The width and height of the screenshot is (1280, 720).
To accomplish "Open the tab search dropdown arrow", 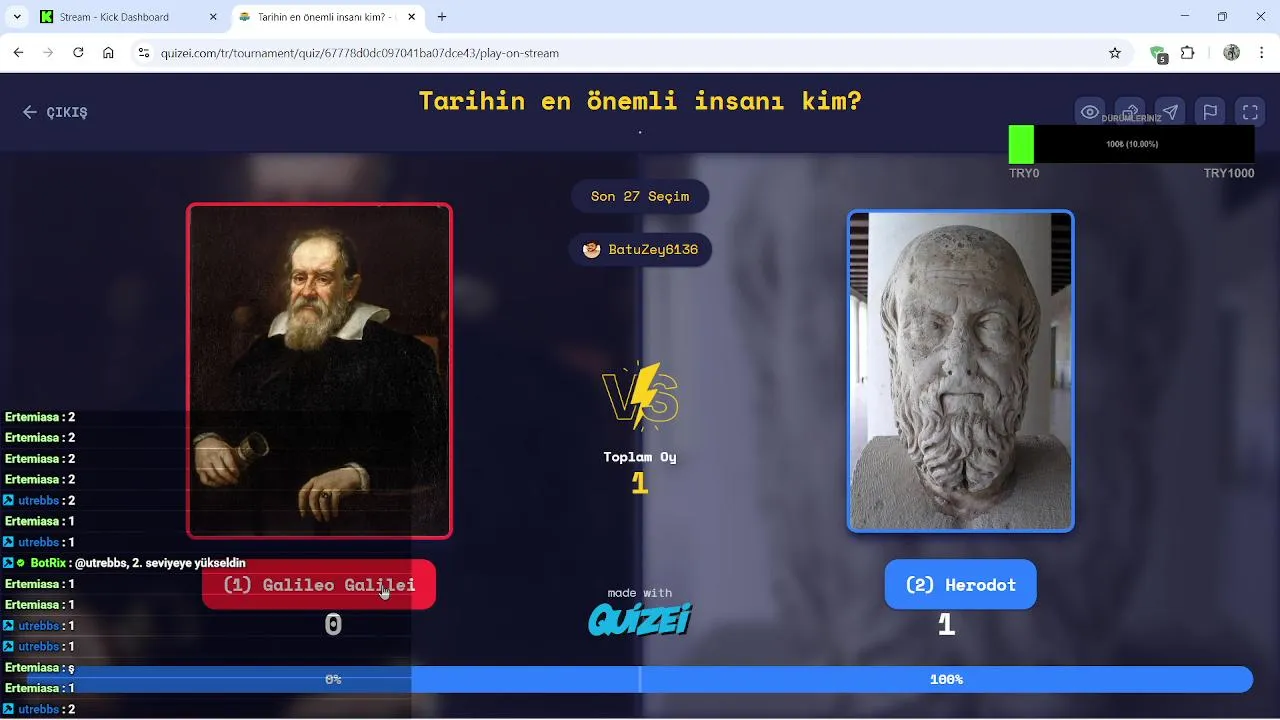I will point(16,17).
